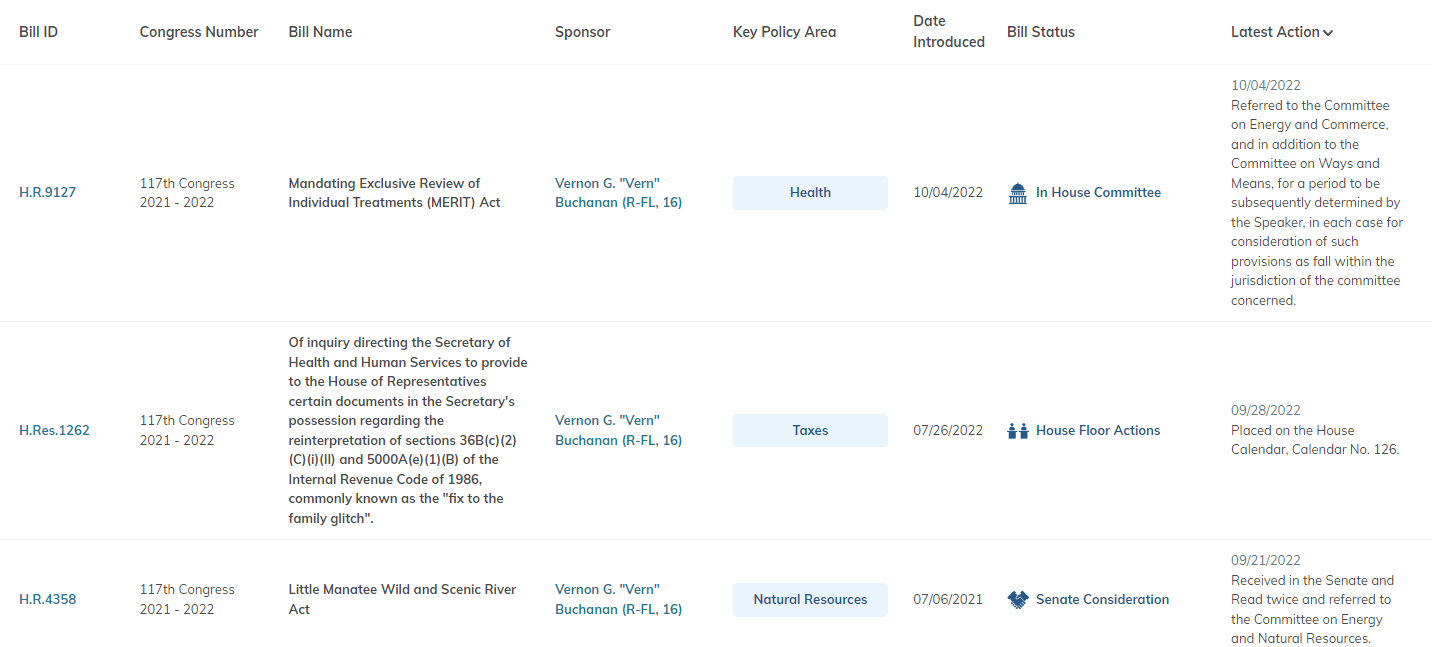The image size is (1432, 647).
Task: Click the In House Committee status text
Action: [x=1098, y=193]
